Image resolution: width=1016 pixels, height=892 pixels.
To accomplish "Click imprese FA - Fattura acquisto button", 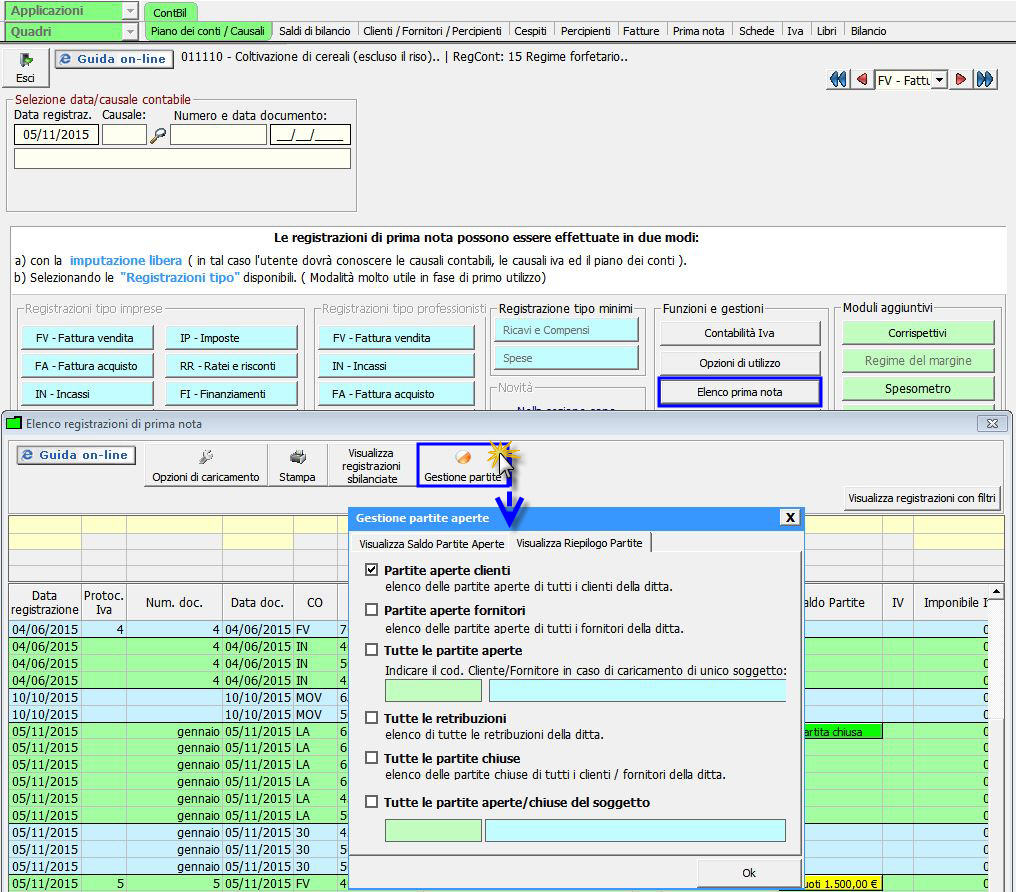I will point(87,366).
